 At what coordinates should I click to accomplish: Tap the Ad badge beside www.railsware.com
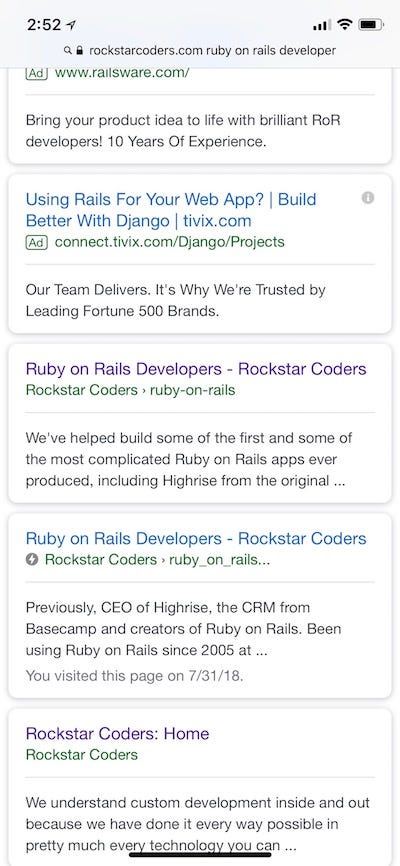[x=37, y=73]
